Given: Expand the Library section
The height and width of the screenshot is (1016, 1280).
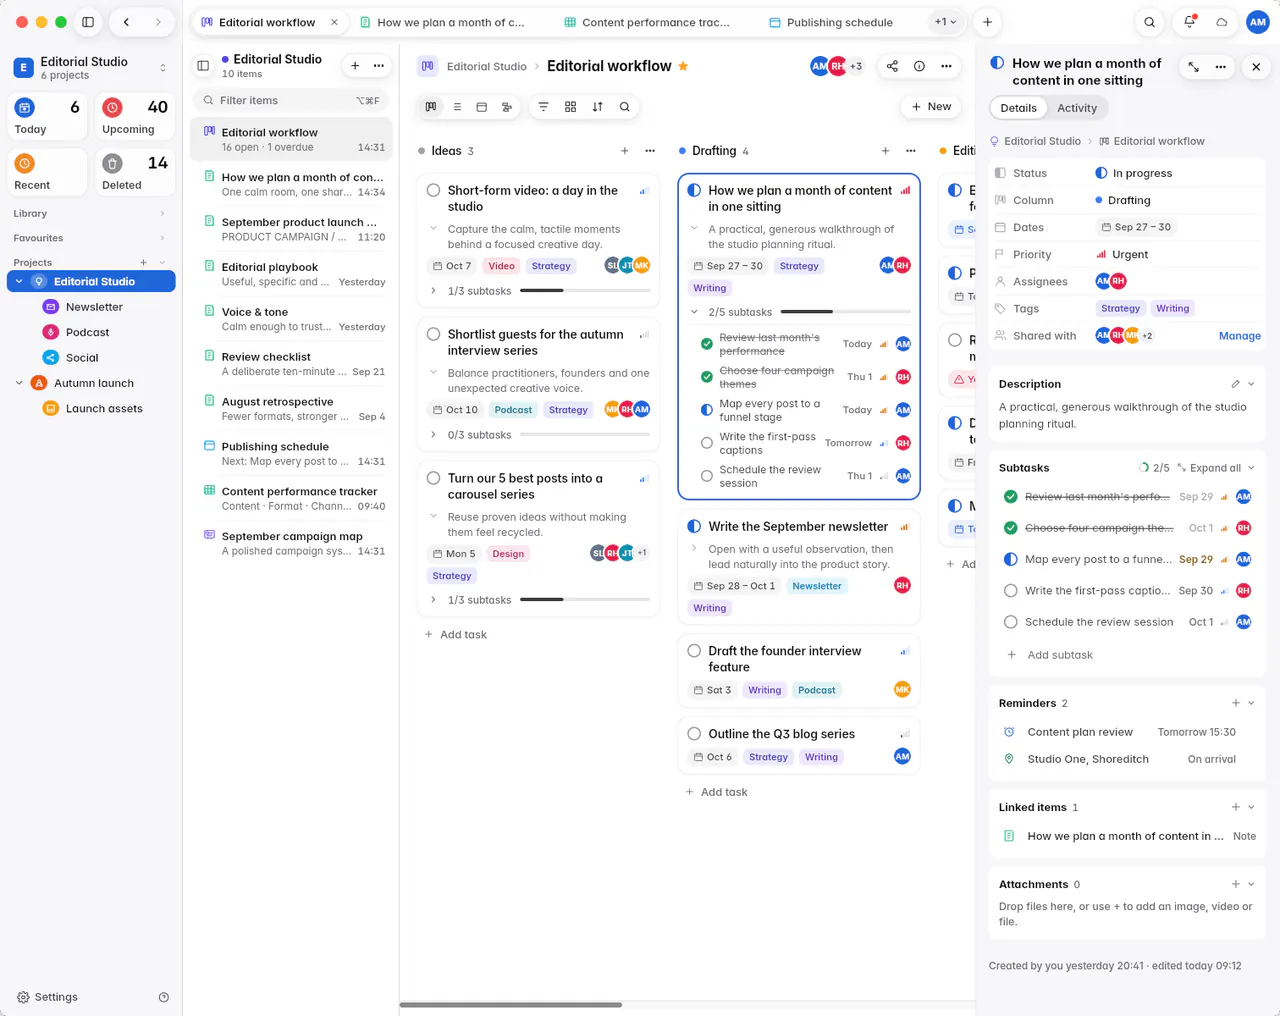Looking at the screenshot, I should [x=162, y=213].
